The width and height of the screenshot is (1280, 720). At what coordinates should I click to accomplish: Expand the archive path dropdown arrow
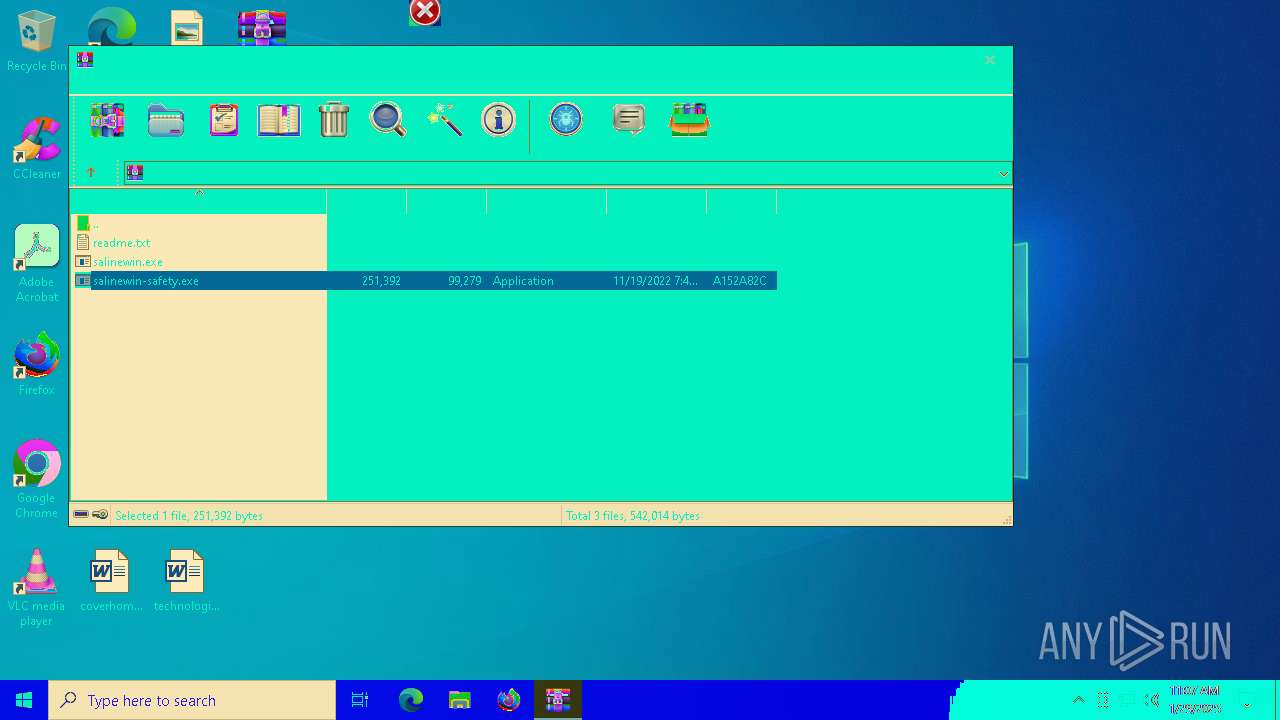[1003, 174]
